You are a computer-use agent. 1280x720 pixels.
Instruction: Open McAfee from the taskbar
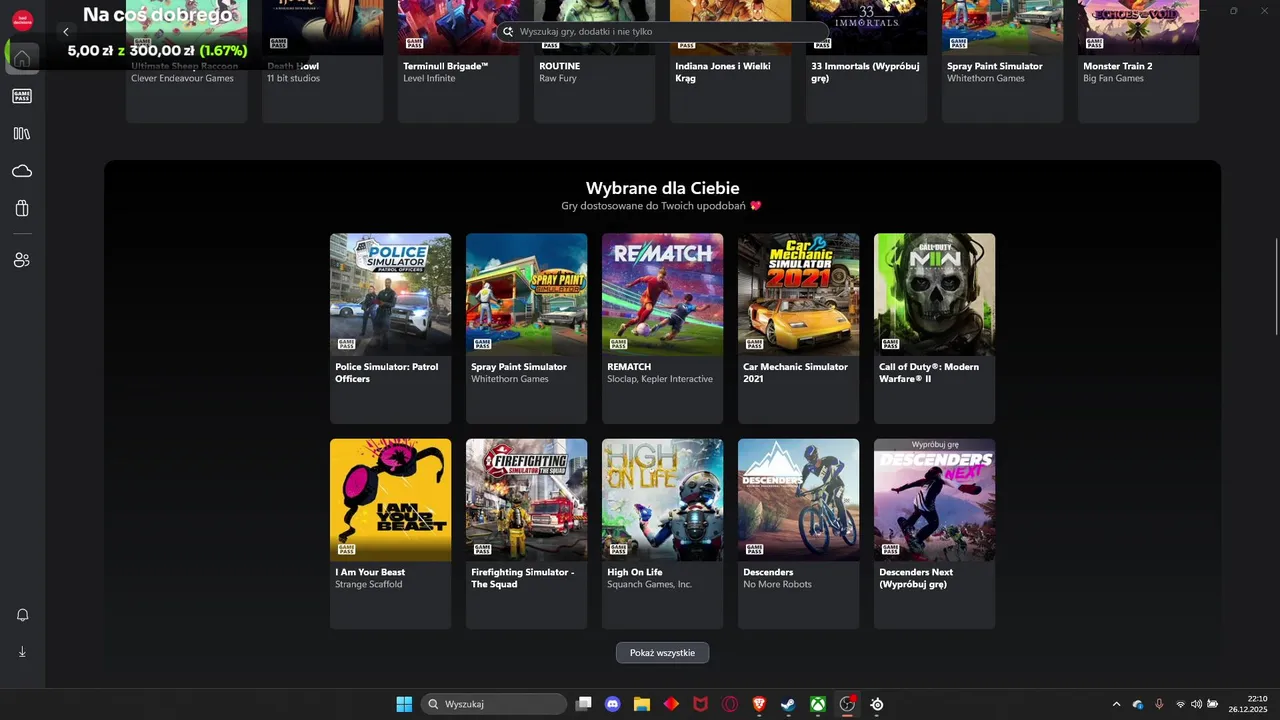pos(701,704)
